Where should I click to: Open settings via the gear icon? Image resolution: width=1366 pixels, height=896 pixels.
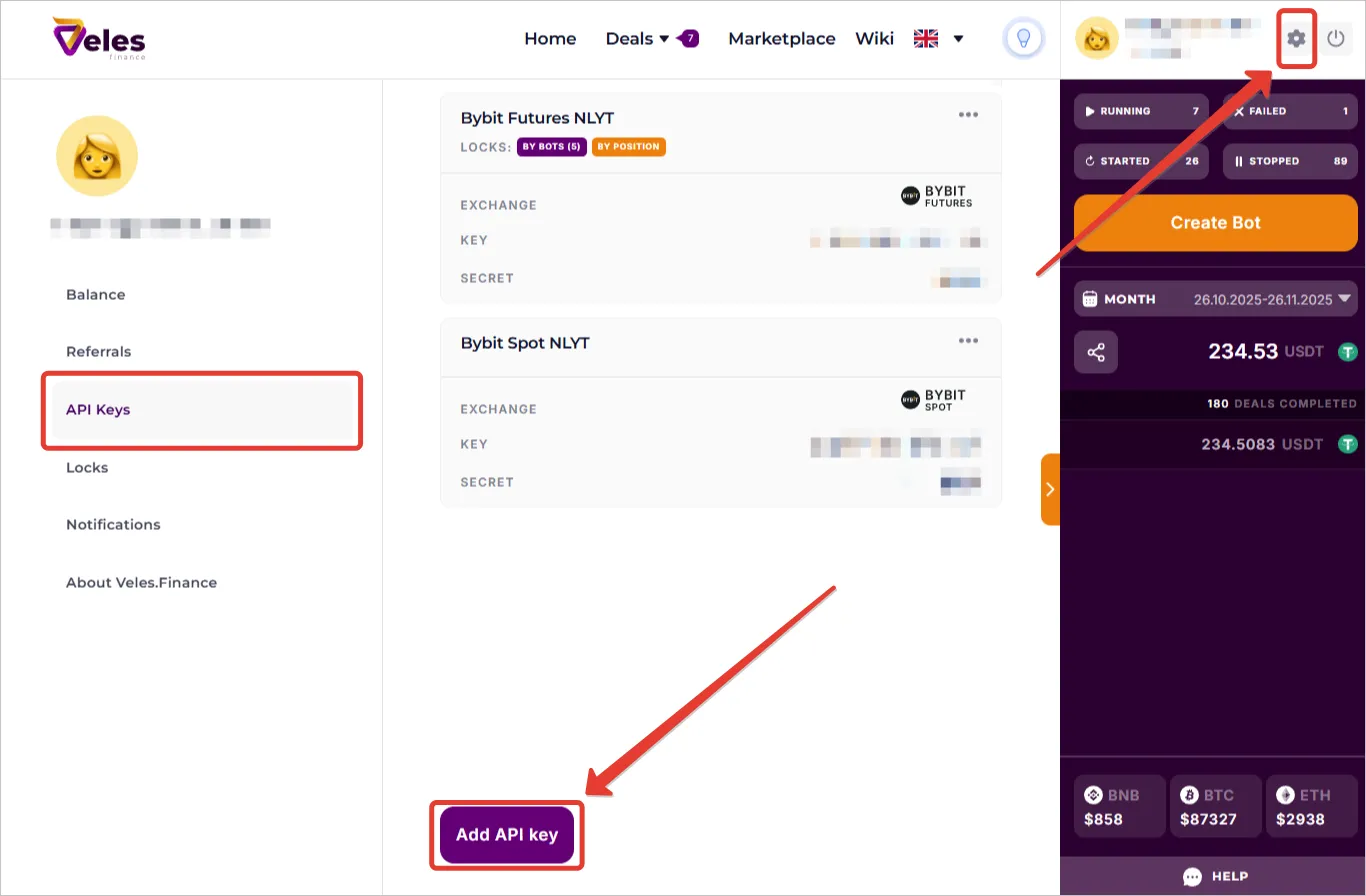[x=1296, y=39]
